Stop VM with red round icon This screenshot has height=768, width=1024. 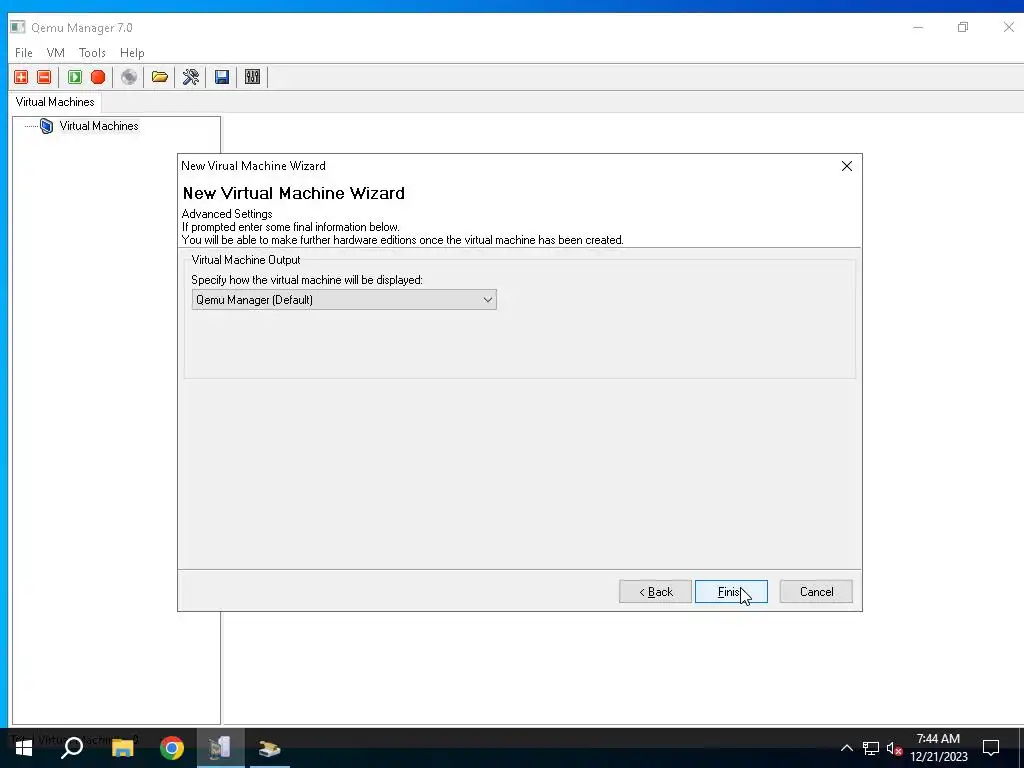98,77
